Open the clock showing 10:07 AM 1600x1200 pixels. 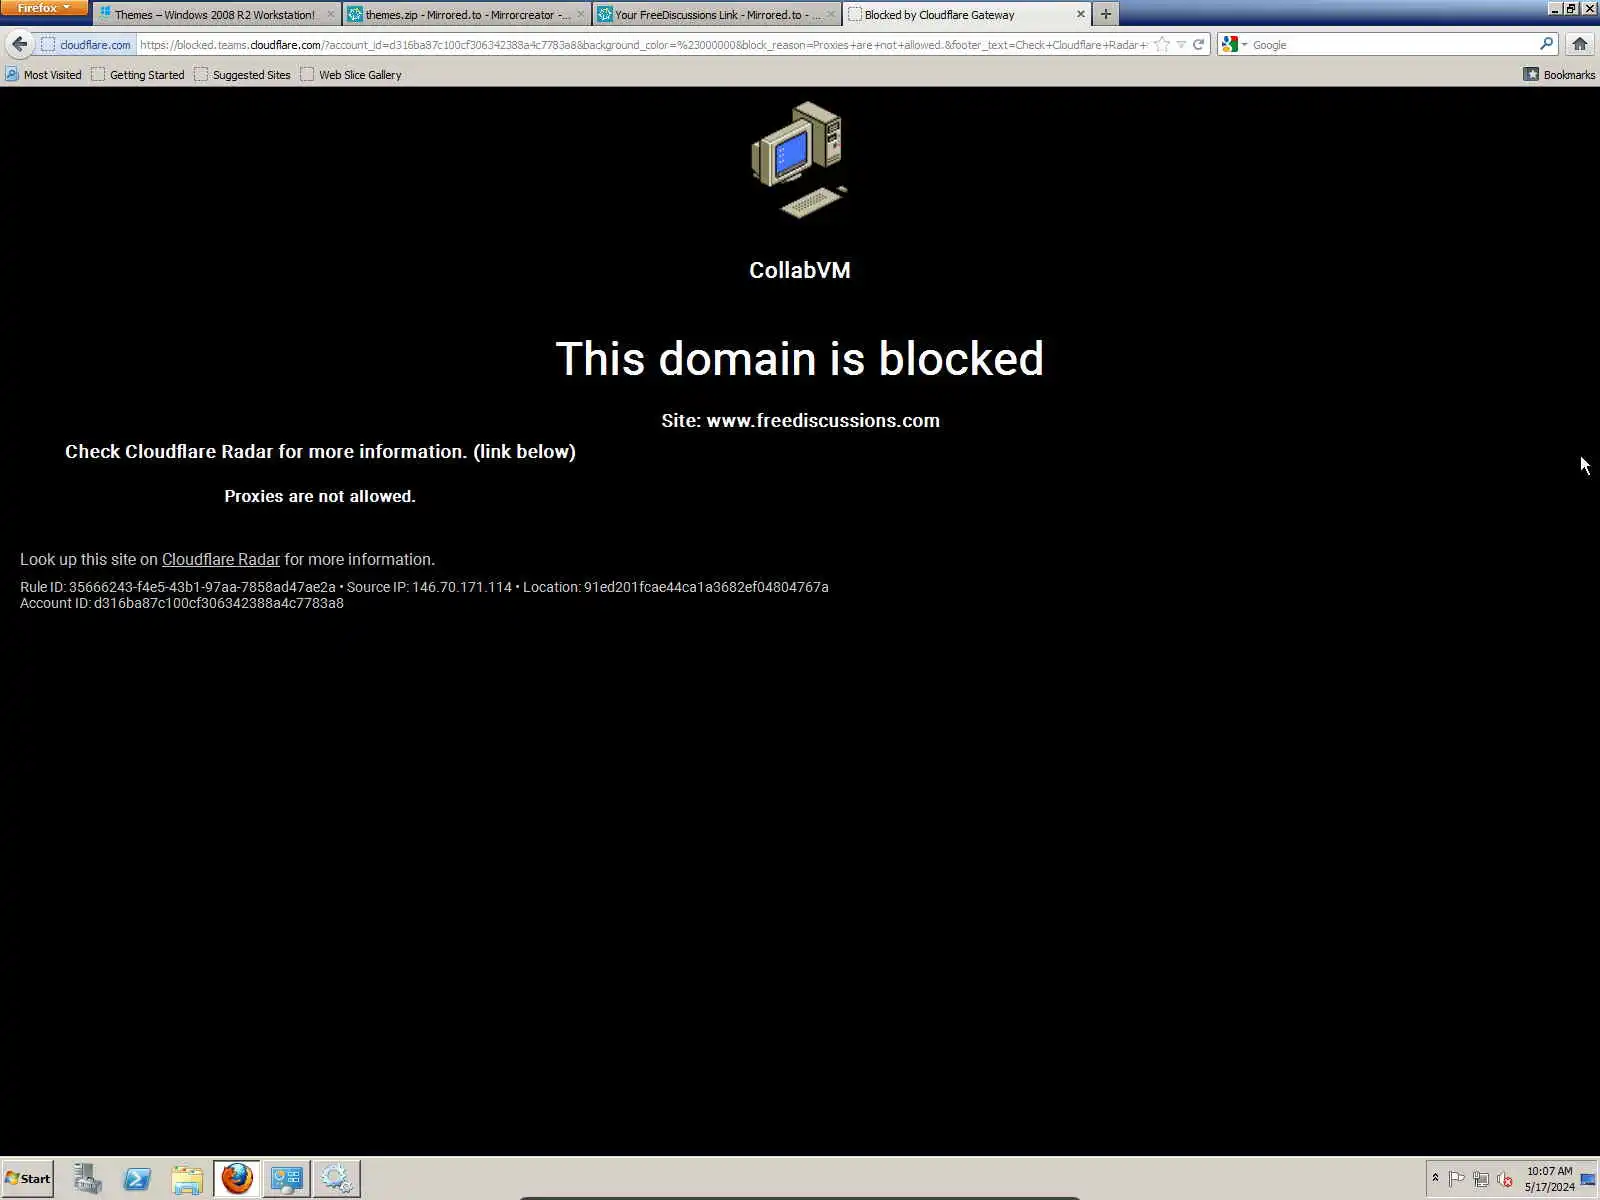[1549, 1178]
